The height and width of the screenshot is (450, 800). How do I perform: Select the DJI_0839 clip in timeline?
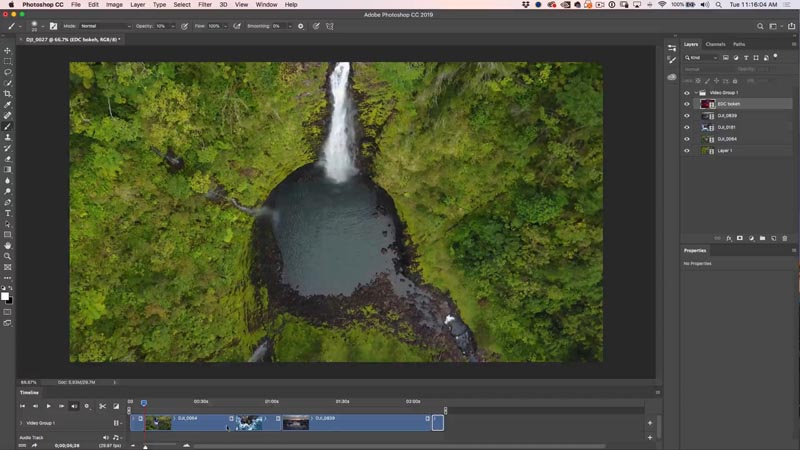(x=357, y=423)
